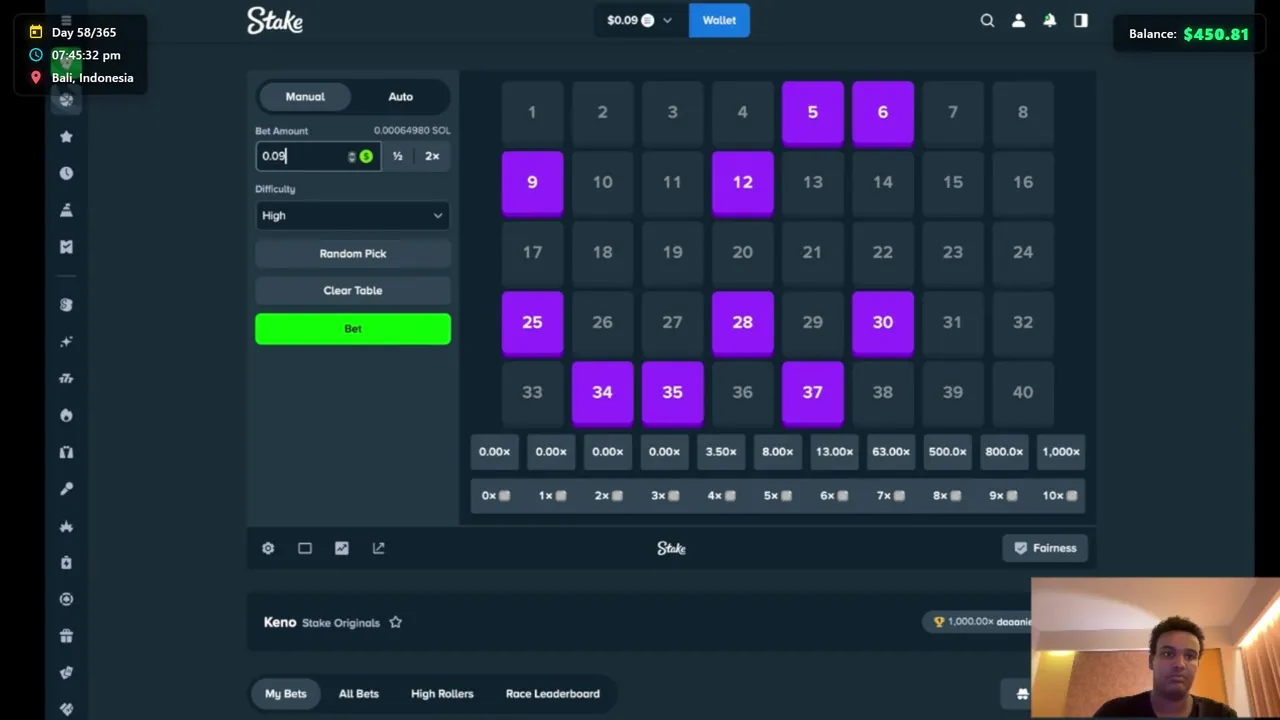1280x720 pixels.
Task: Click the 8.00× payout box
Action: tap(777, 452)
